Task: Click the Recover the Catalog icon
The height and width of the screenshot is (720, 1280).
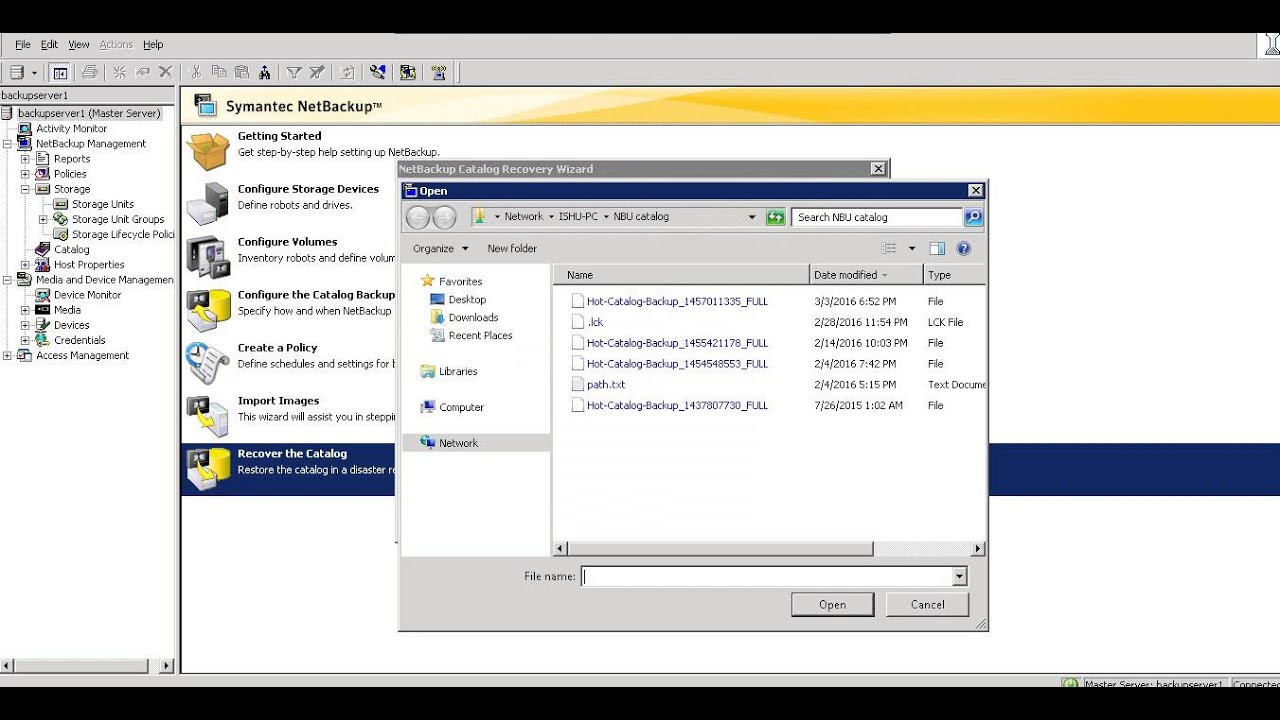Action: click(x=208, y=469)
